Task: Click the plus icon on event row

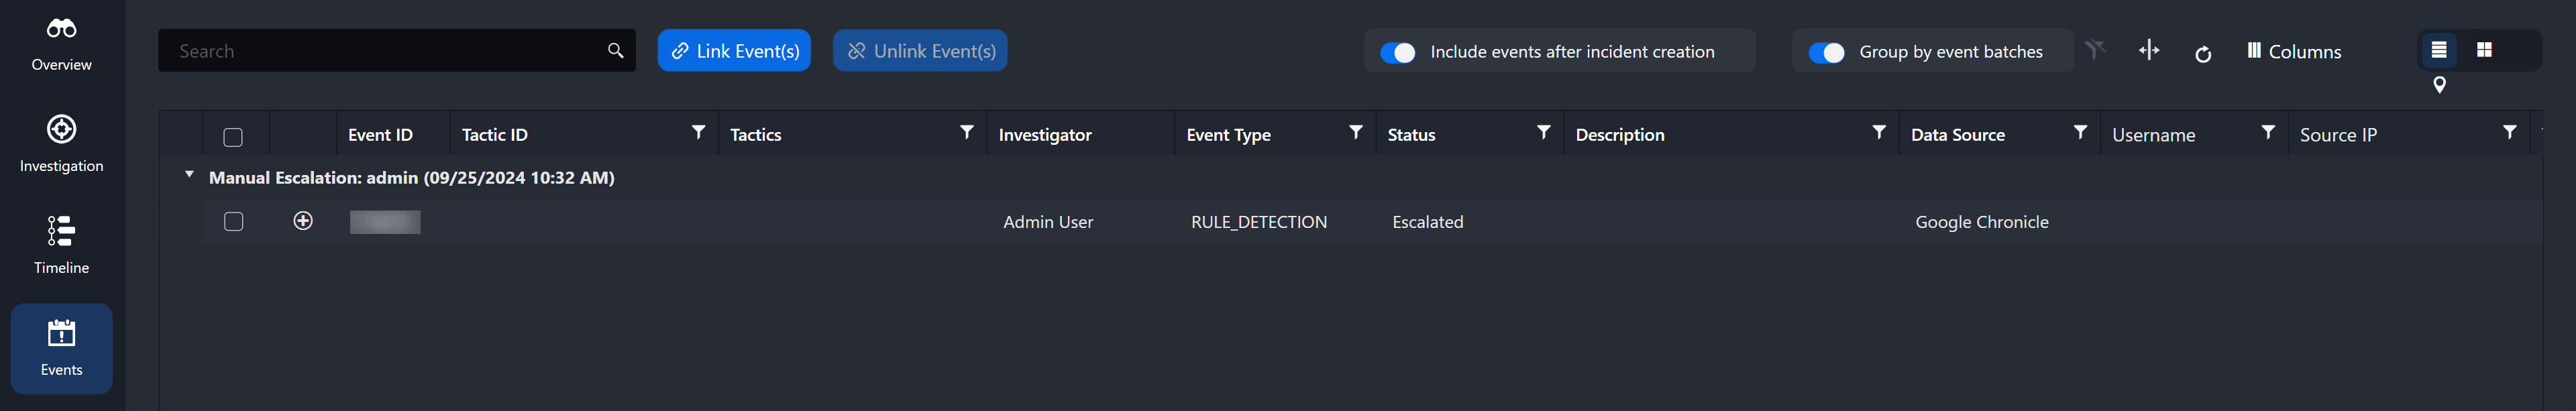Action: pos(303,221)
